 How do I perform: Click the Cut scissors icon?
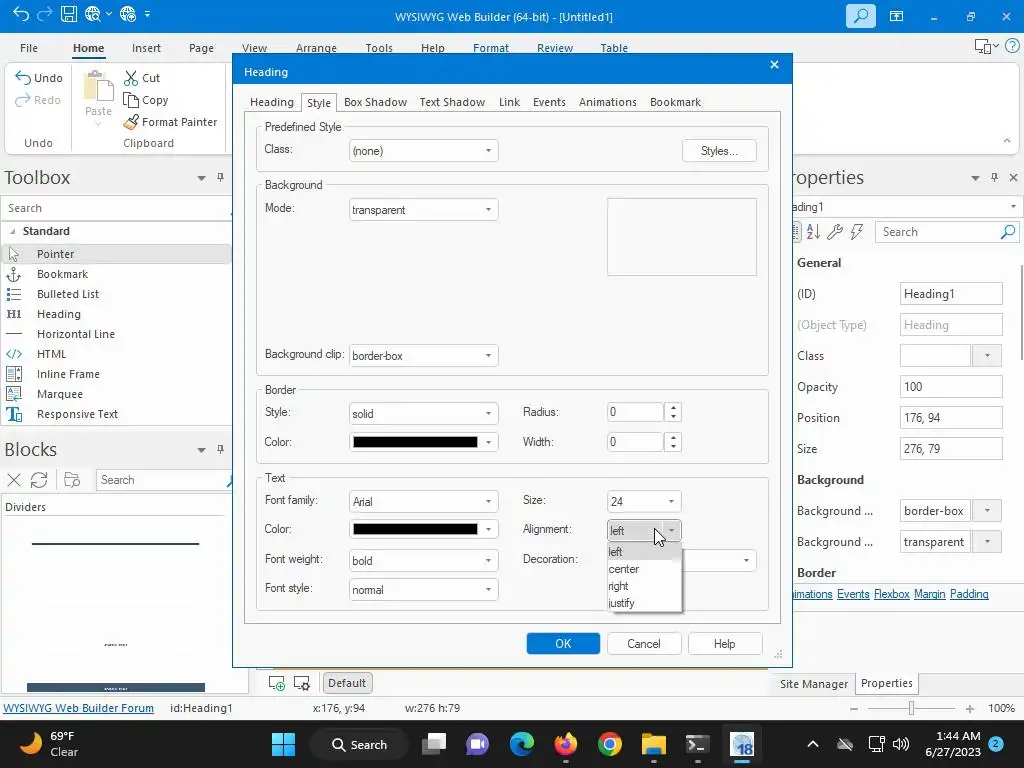[131, 78]
